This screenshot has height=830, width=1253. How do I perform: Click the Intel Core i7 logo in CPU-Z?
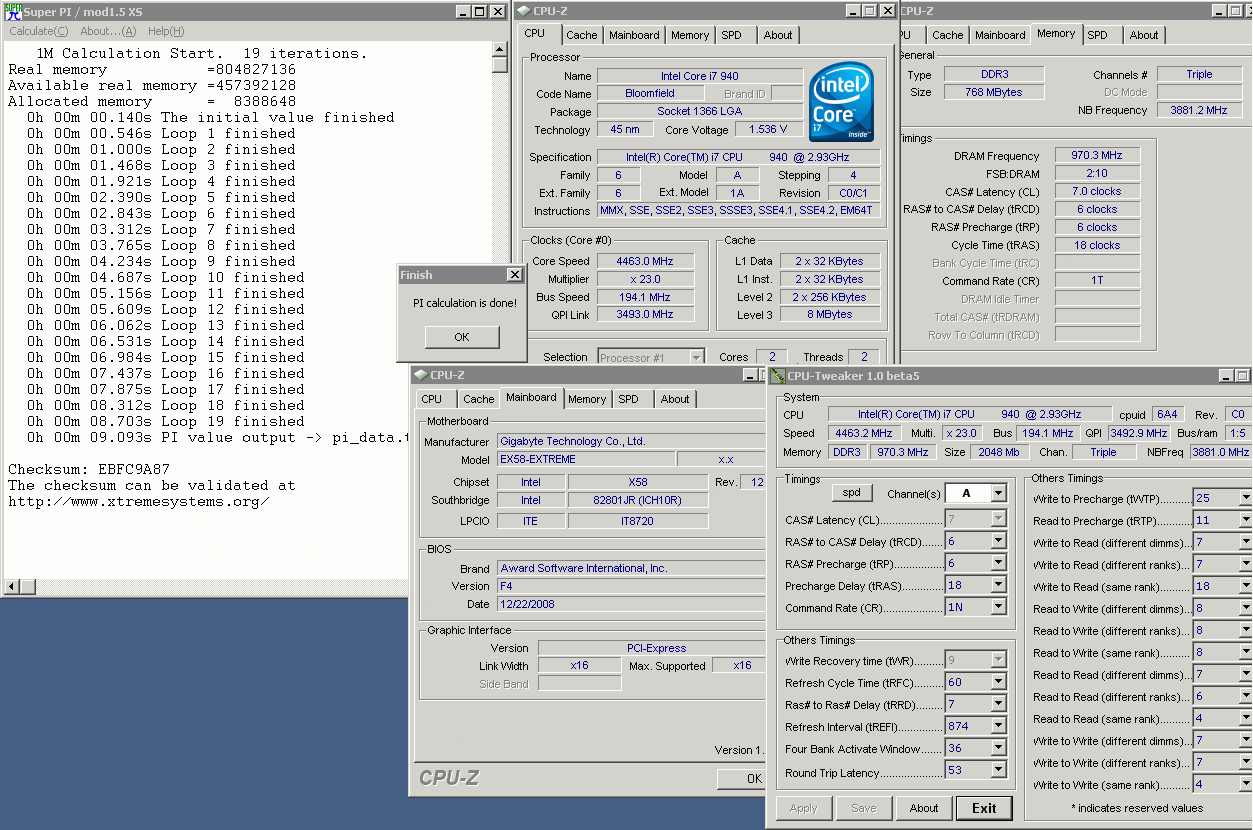(841, 102)
